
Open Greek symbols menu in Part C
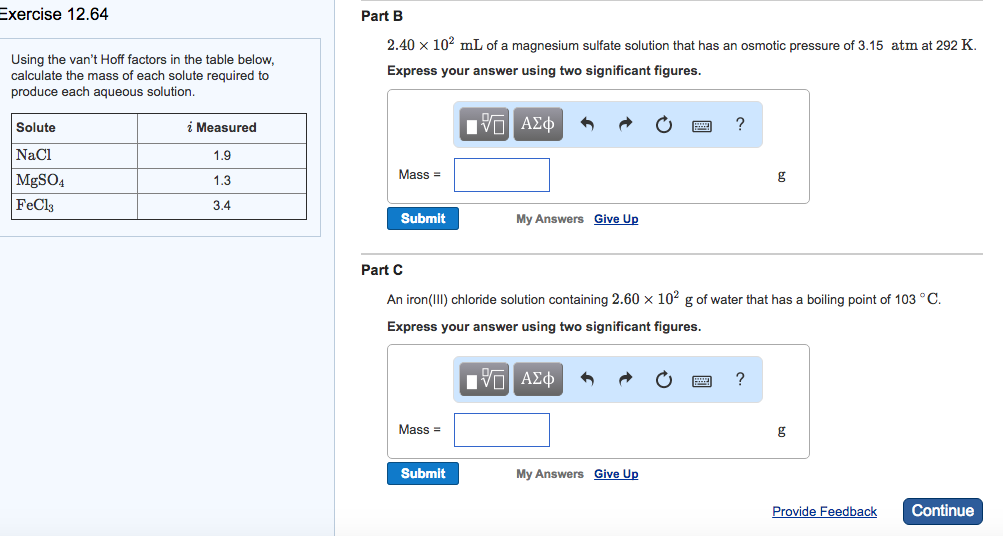tap(538, 379)
